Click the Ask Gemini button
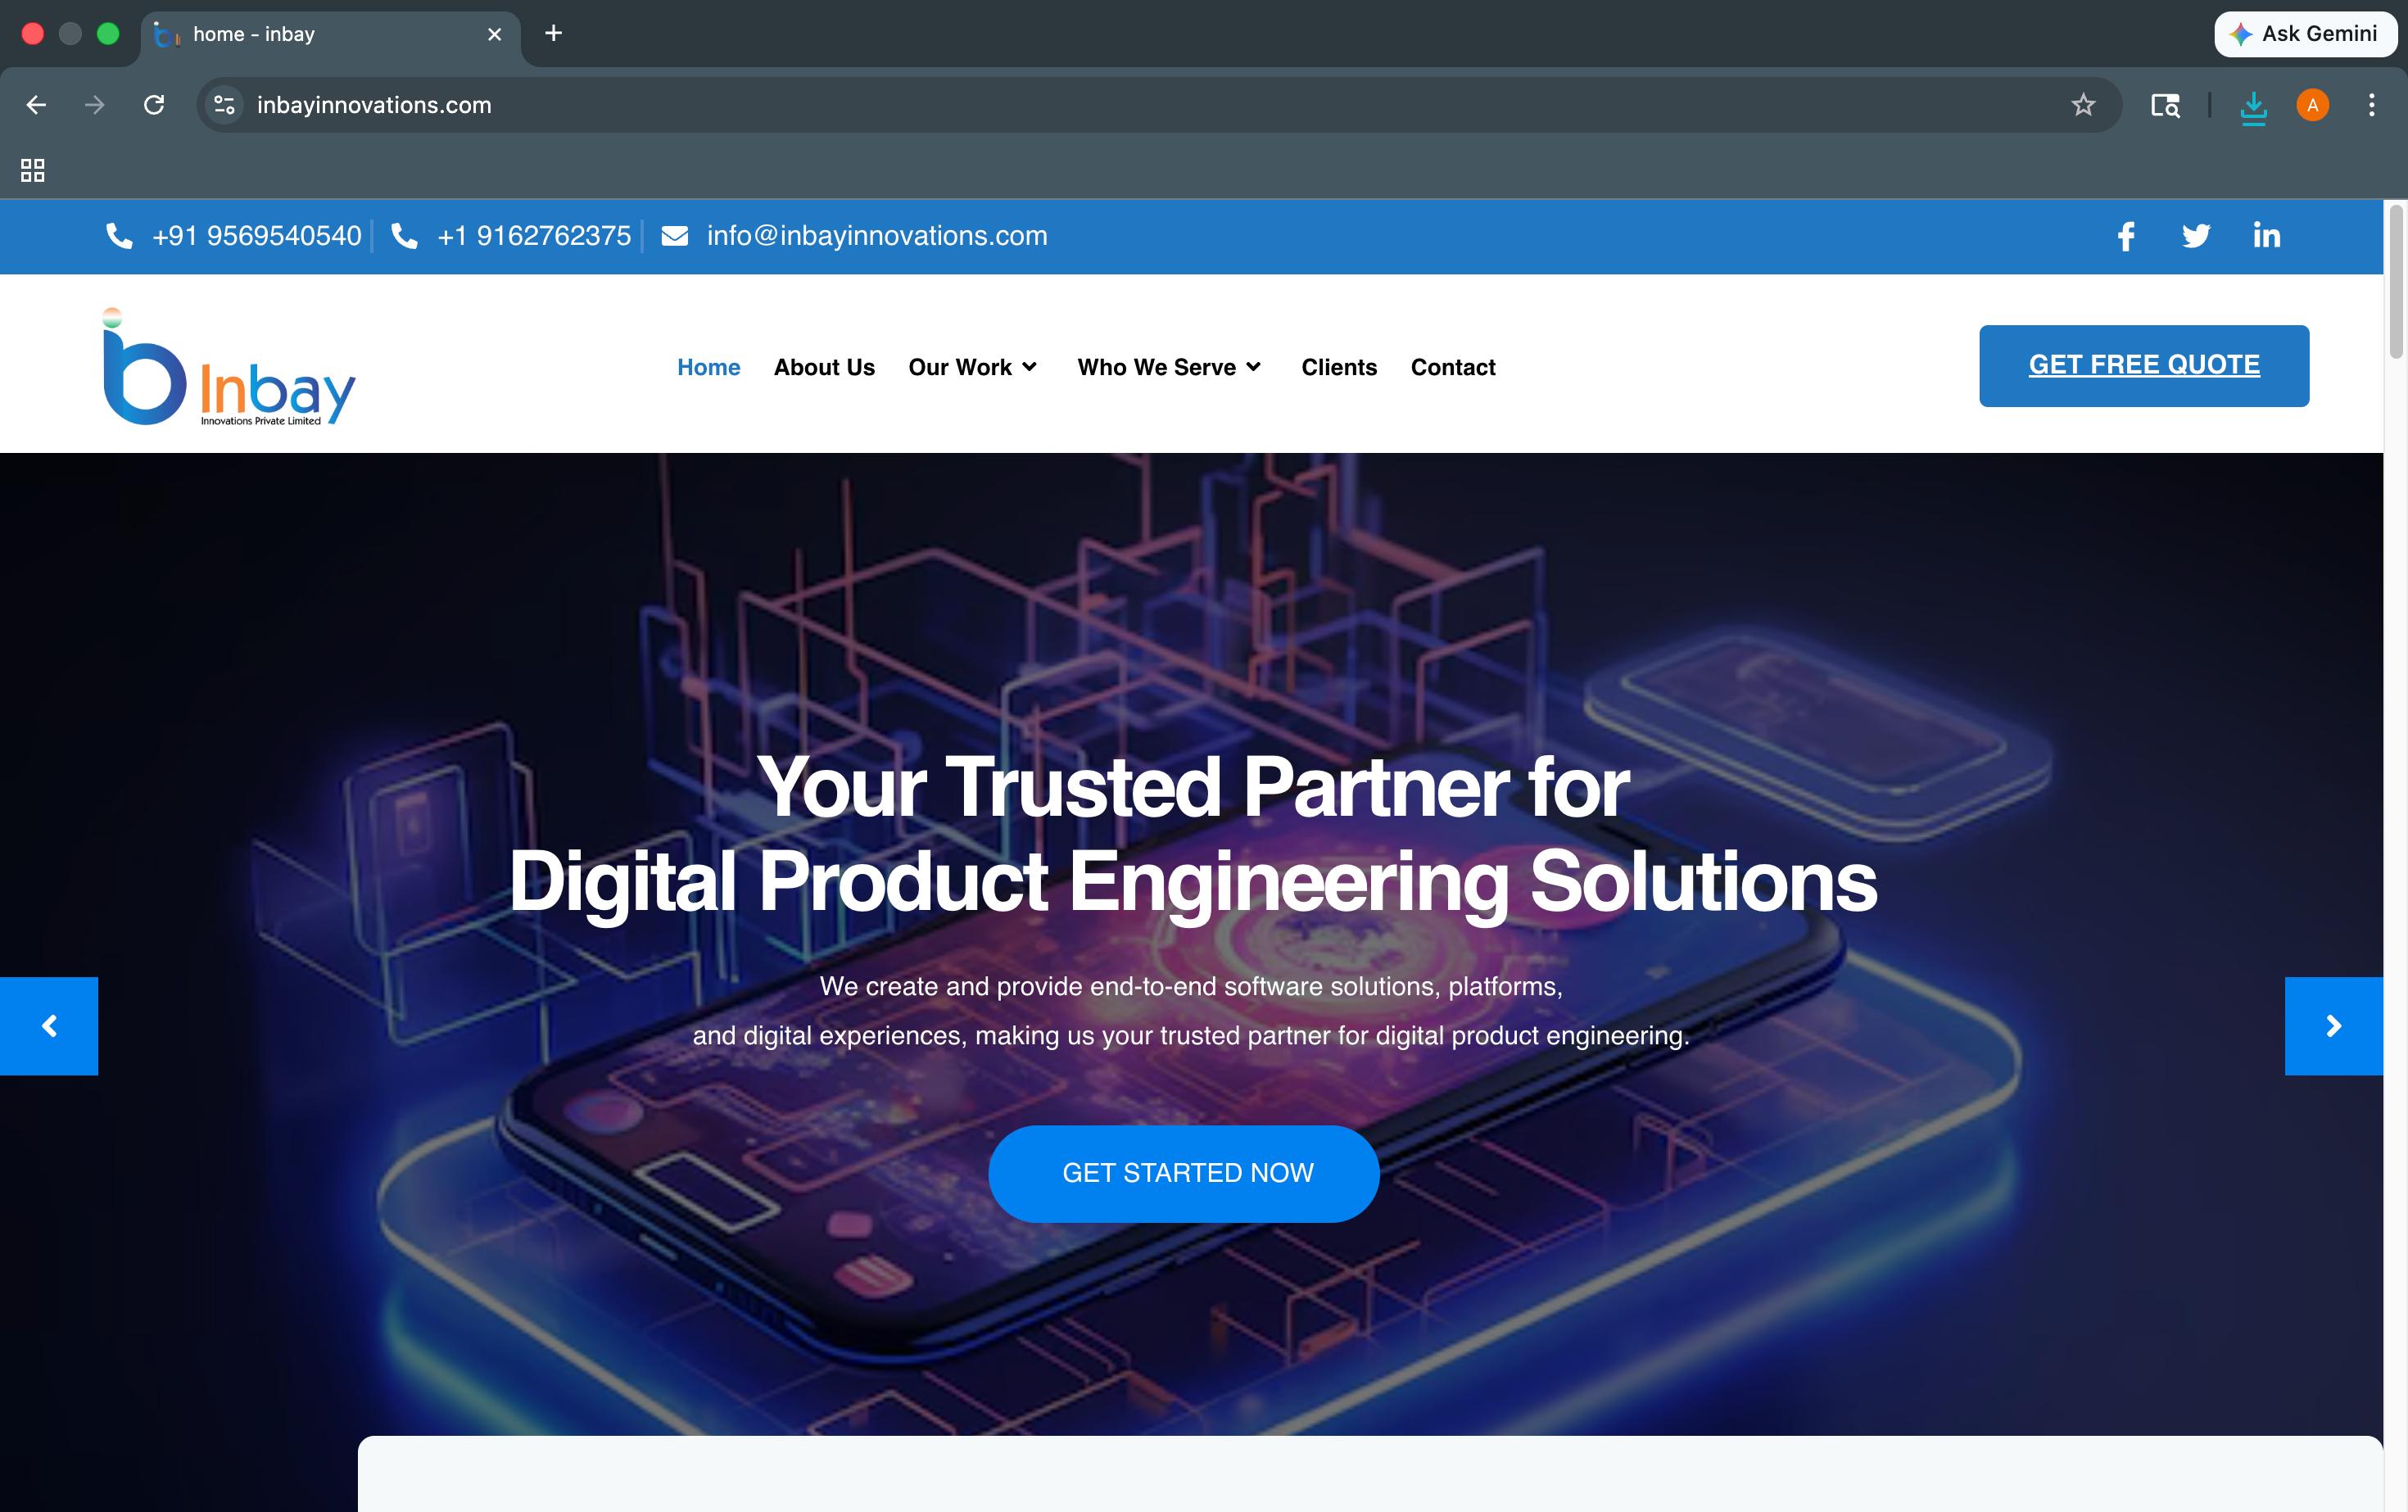The image size is (2408, 1512). click(2305, 34)
